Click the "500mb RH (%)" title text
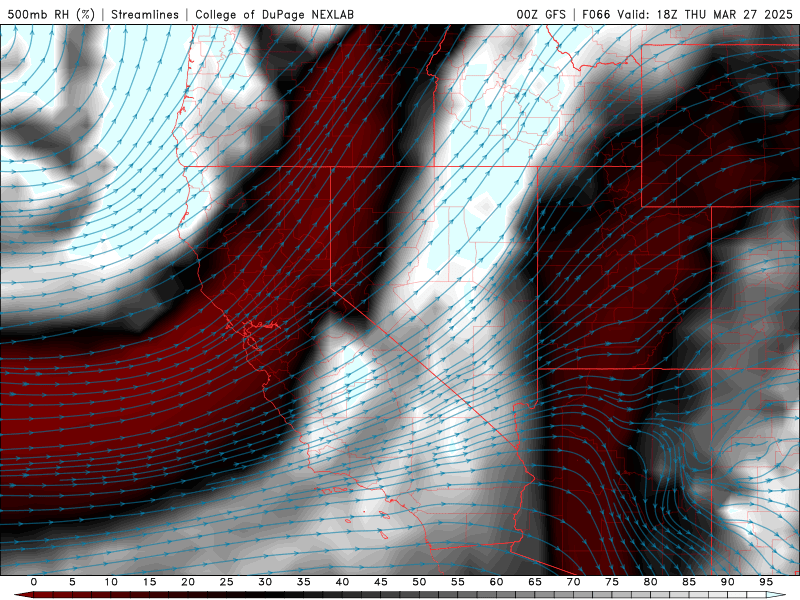Screen dimensions: 800x600 pos(51,14)
